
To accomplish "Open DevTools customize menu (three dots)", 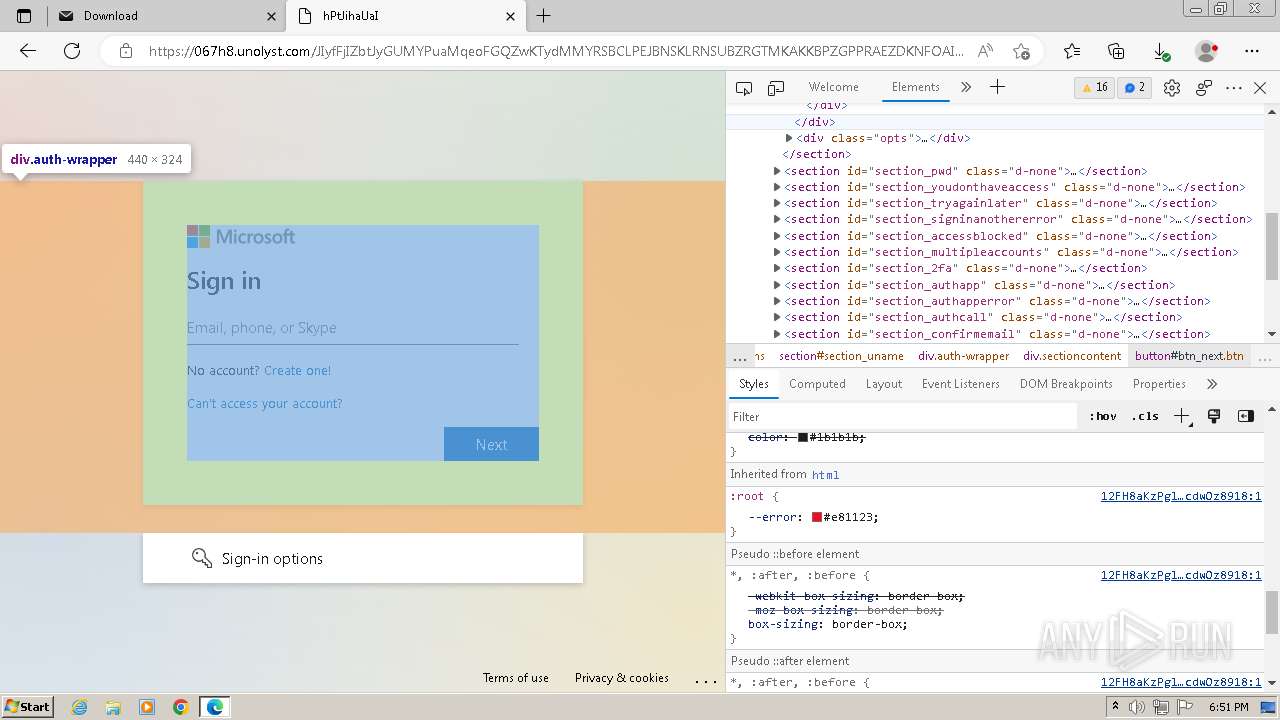I will [1234, 88].
